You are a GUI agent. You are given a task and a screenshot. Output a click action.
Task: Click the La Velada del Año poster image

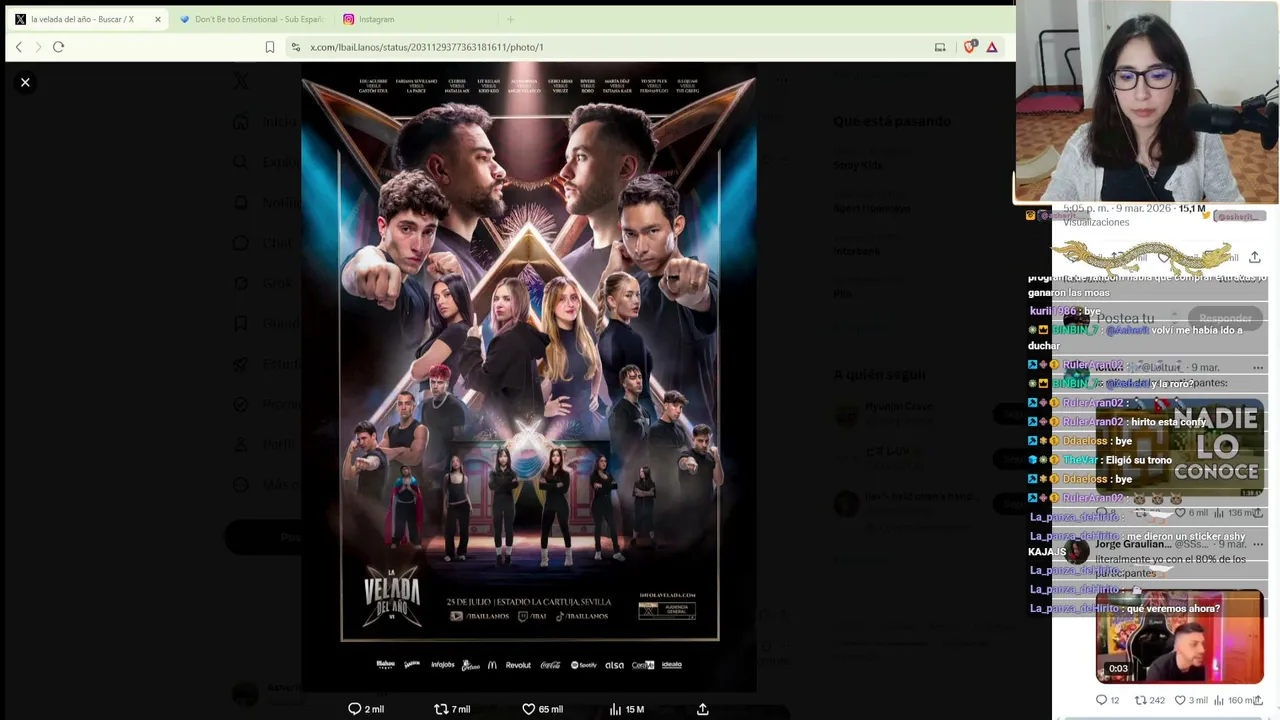(x=529, y=378)
